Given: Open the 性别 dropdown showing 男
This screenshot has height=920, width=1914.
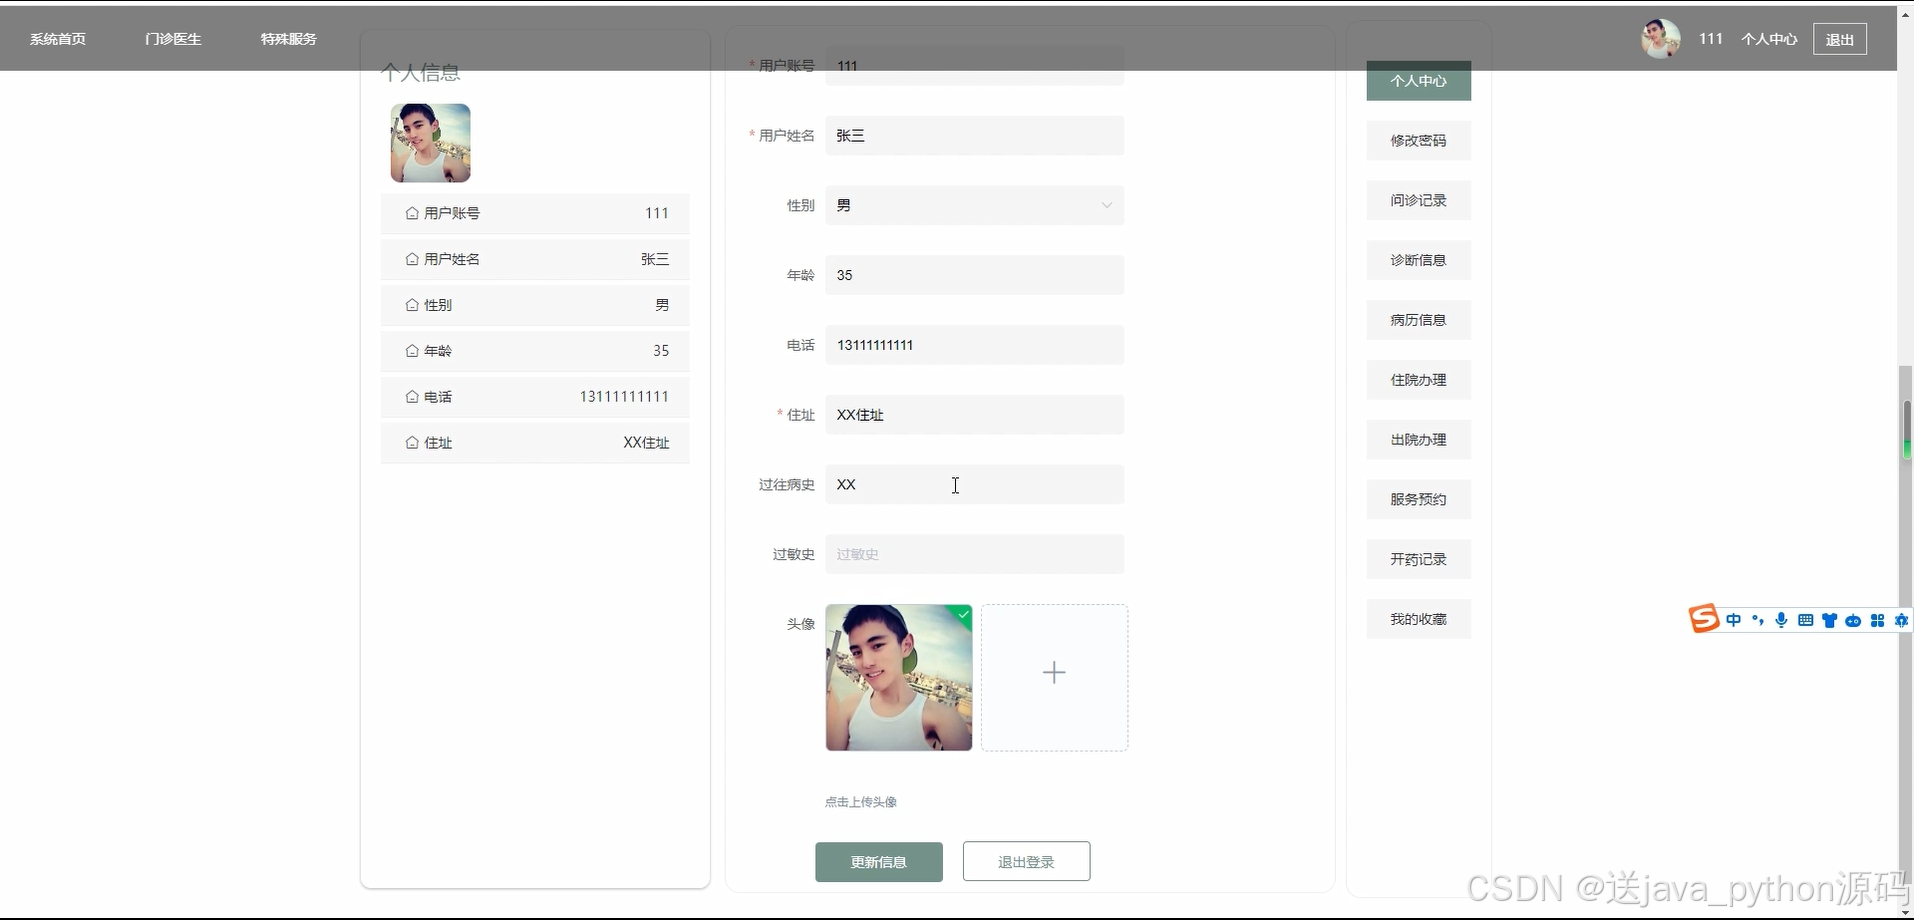Looking at the screenshot, I should [975, 205].
